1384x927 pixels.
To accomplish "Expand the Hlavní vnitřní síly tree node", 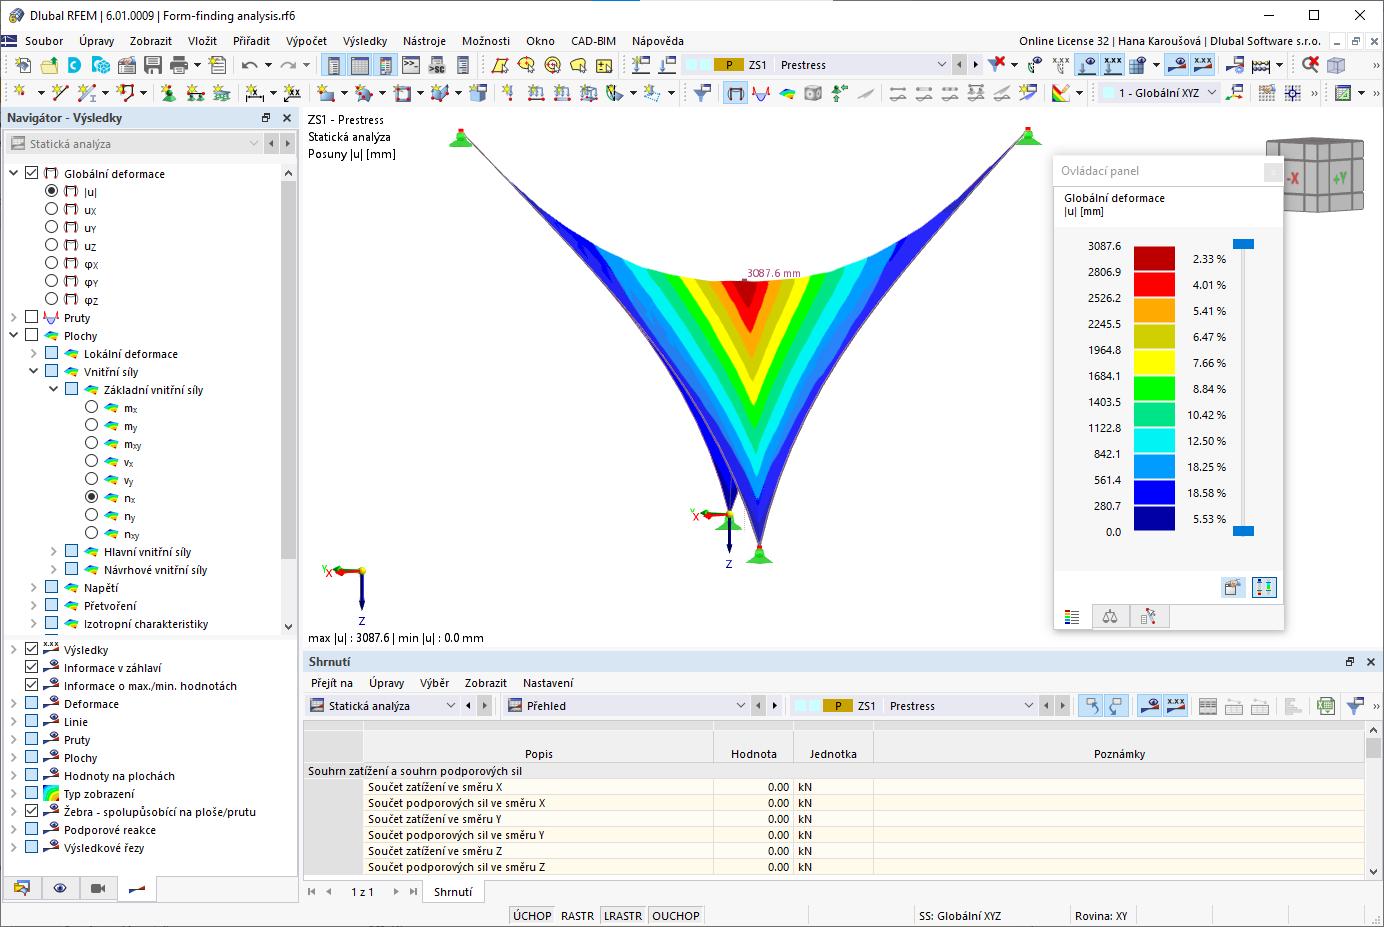I will (54, 551).
